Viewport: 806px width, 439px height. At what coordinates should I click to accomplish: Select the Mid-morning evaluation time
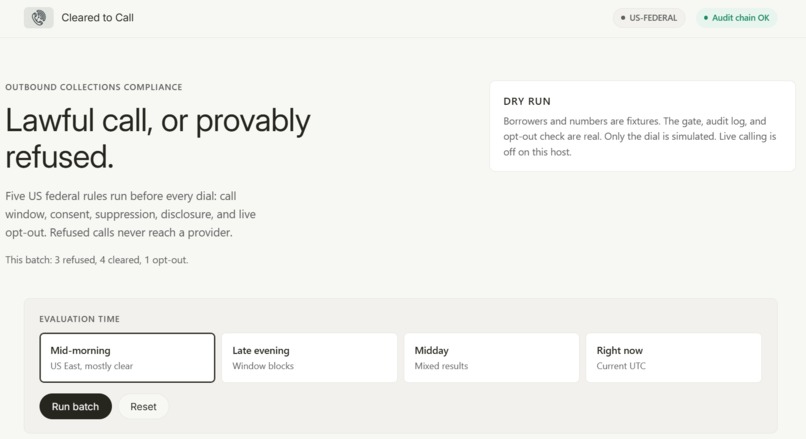coord(127,358)
